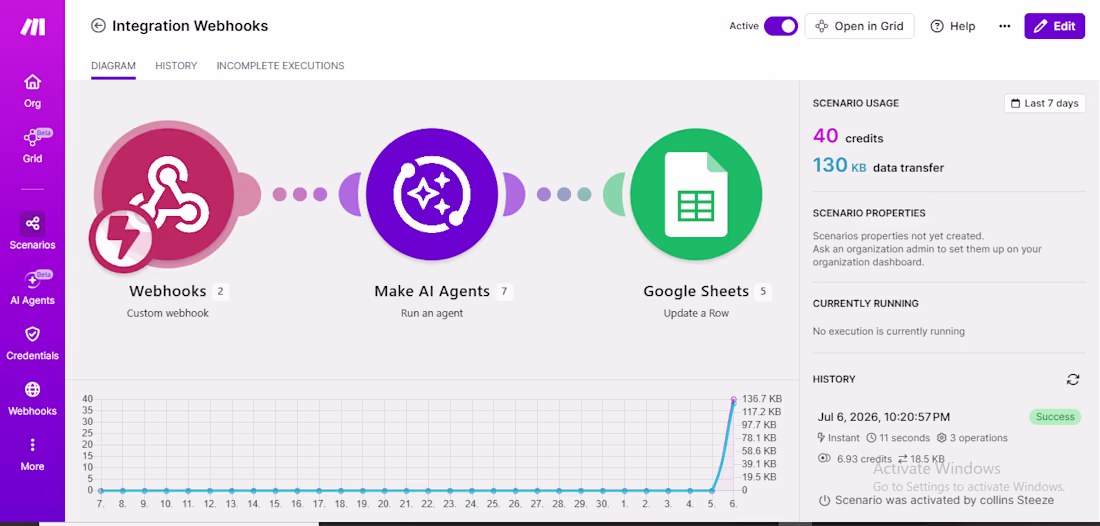
Task: Show More sidebar options
Action: click(x=32, y=454)
